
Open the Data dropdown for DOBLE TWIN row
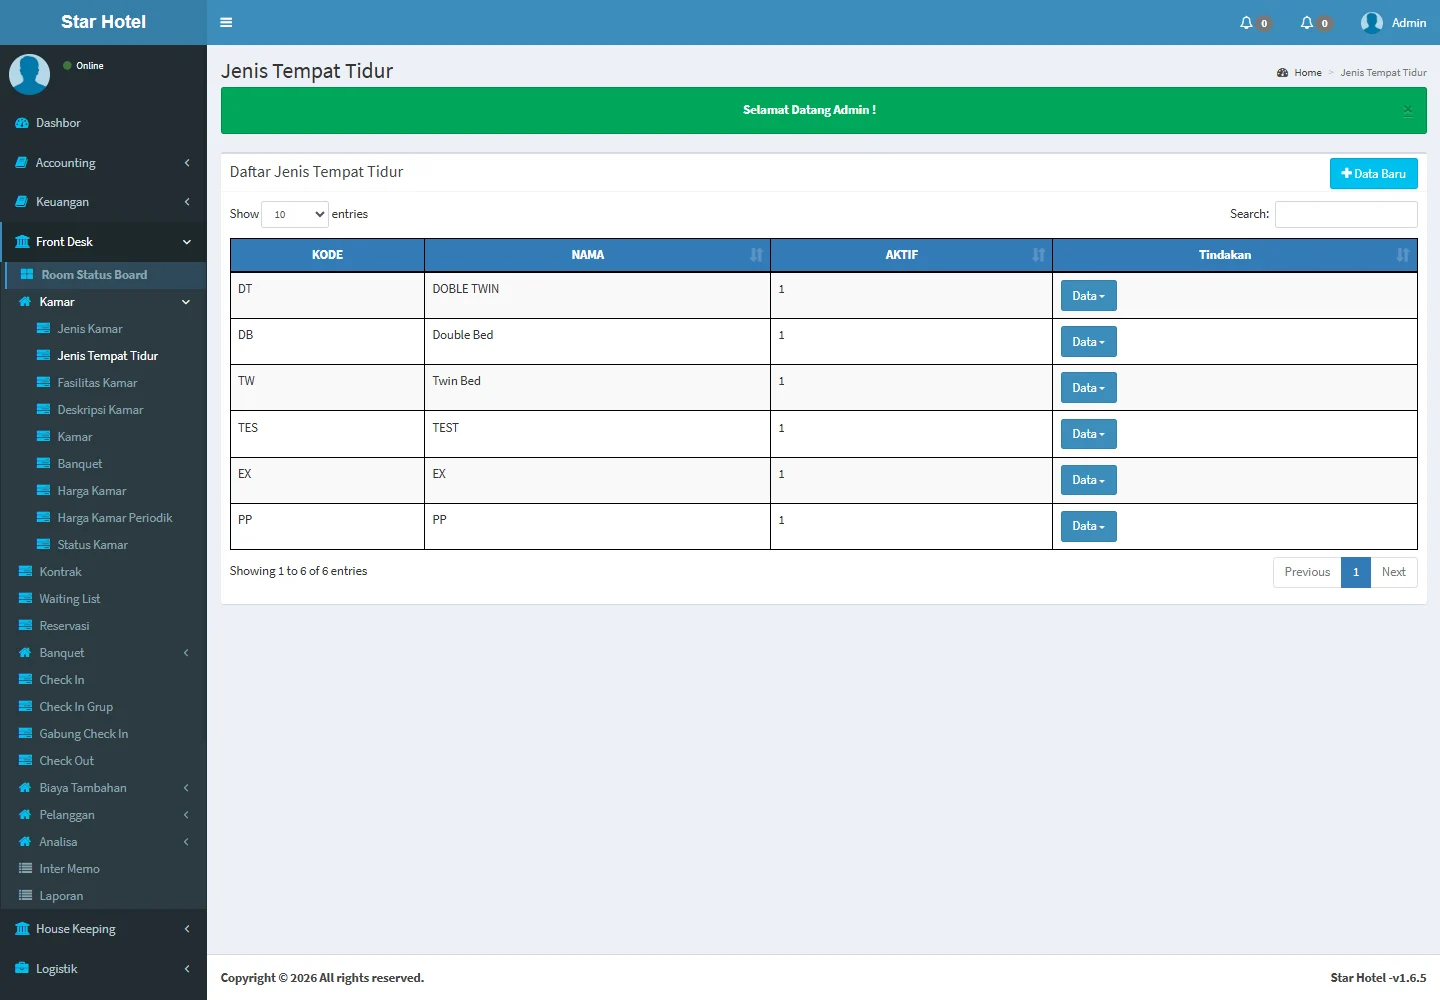point(1088,296)
